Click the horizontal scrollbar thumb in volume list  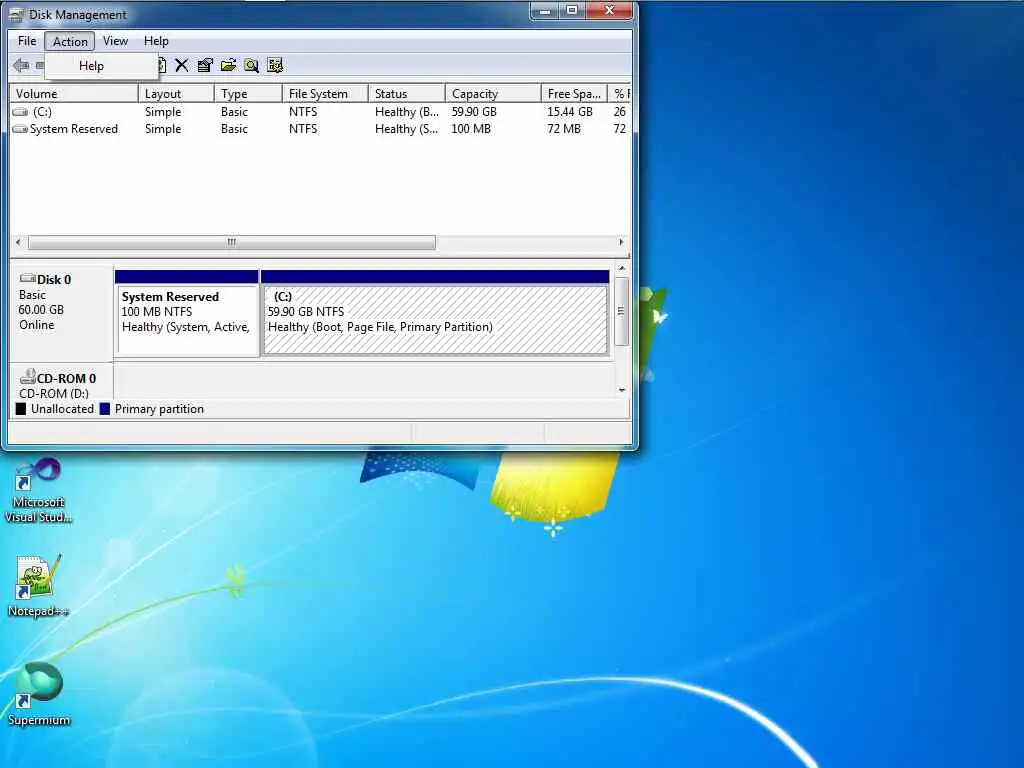pyautogui.click(x=232, y=242)
